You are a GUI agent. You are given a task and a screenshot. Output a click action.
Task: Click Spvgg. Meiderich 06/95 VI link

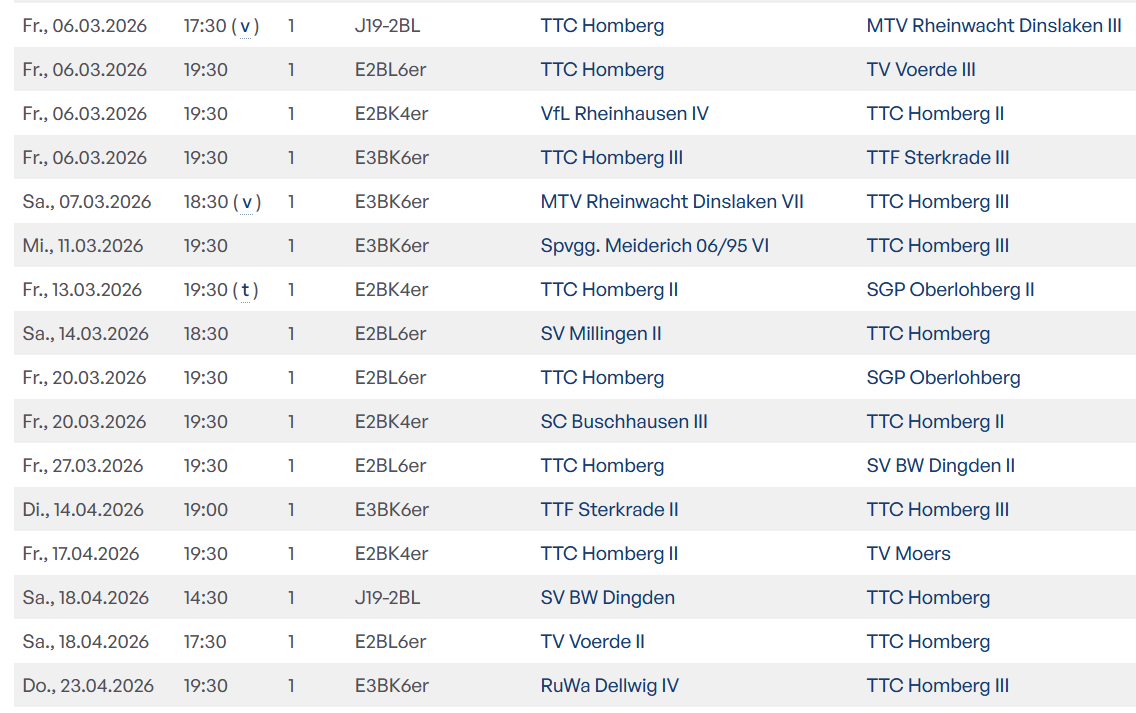coord(654,246)
